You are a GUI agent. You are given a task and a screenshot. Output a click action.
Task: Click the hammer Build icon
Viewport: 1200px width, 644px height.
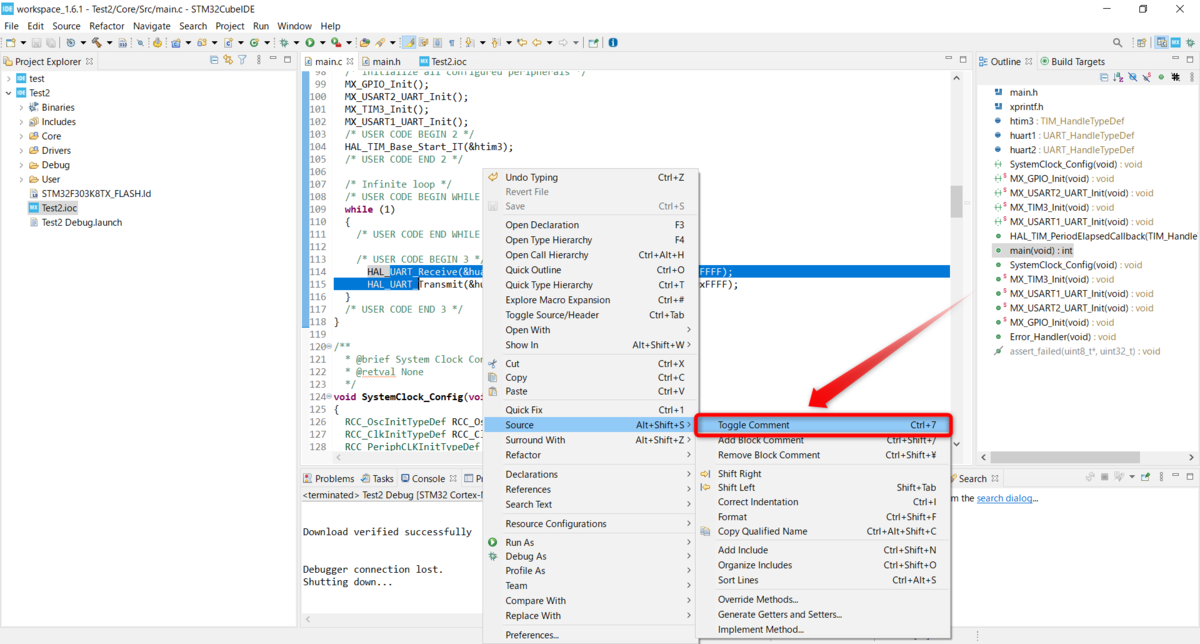(x=96, y=43)
